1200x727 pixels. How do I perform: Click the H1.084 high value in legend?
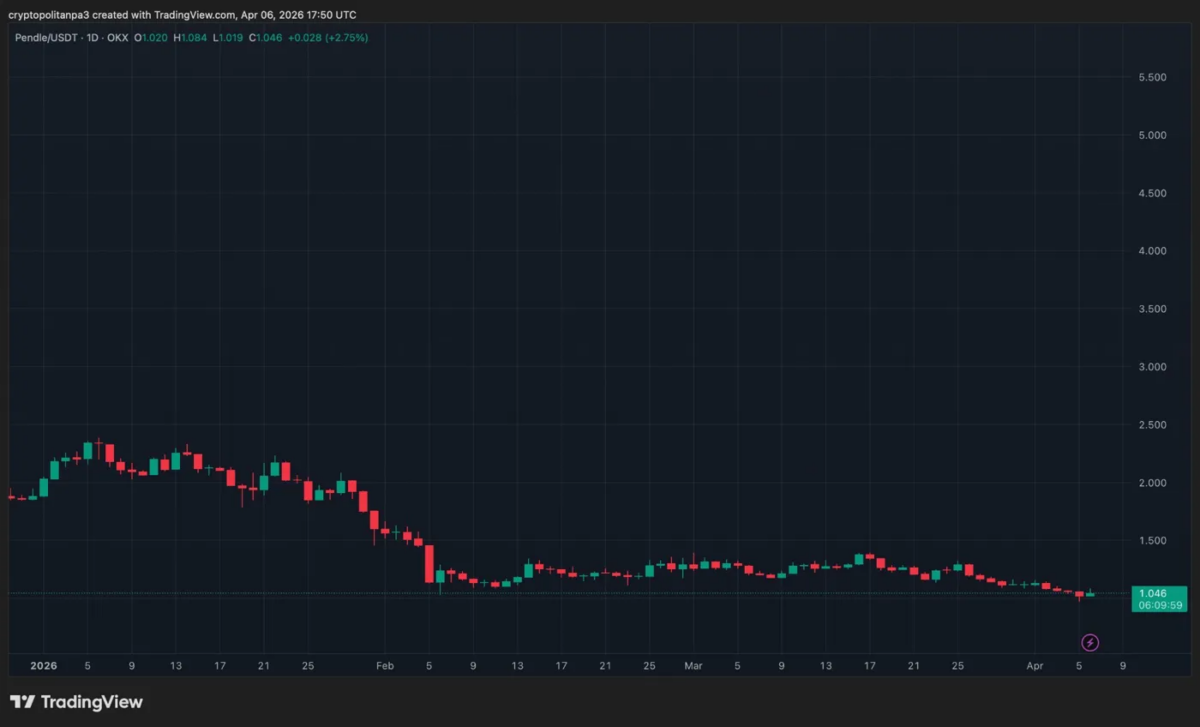[191, 38]
